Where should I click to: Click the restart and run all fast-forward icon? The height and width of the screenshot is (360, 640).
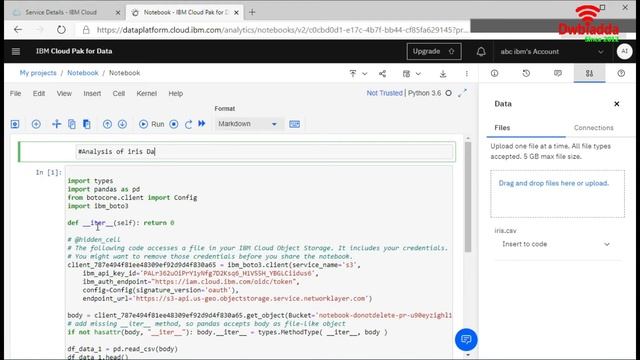[x=202, y=124]
